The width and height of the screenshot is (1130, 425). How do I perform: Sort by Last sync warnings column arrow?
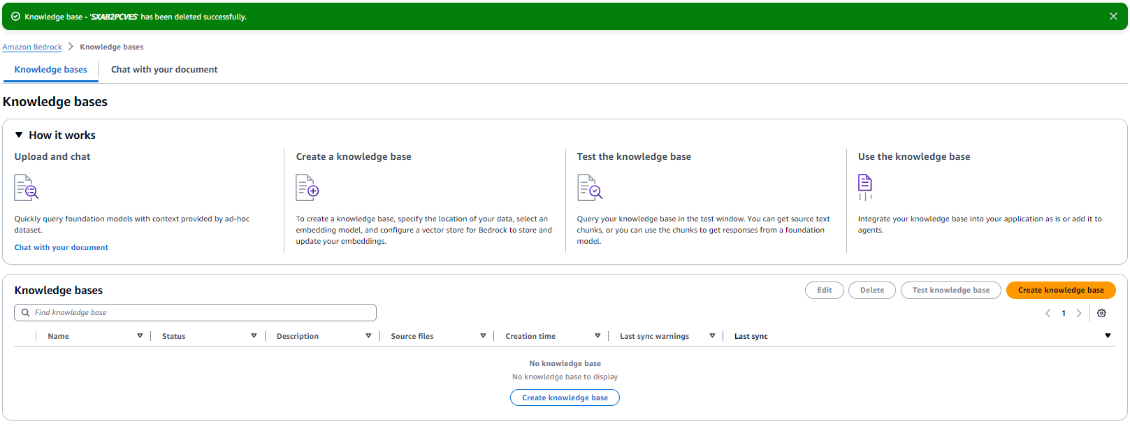712,336
